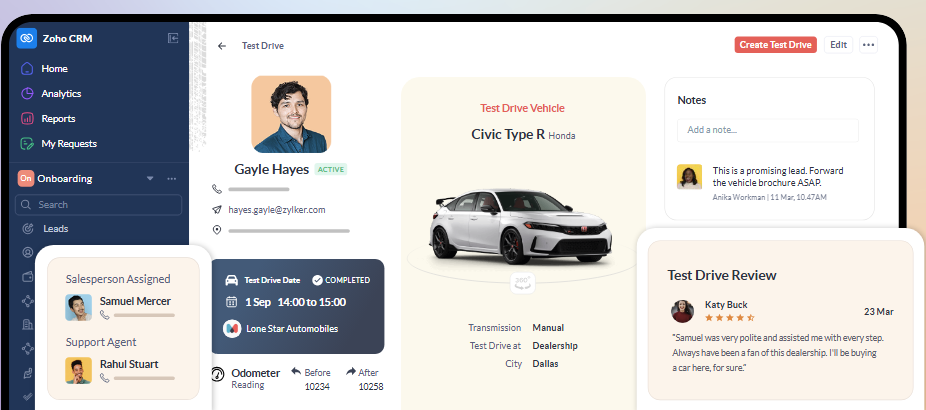Click the Zoho CRM logo icon
Image resolution: width=926 pixels, height=410 pixels.
point(27,38)
